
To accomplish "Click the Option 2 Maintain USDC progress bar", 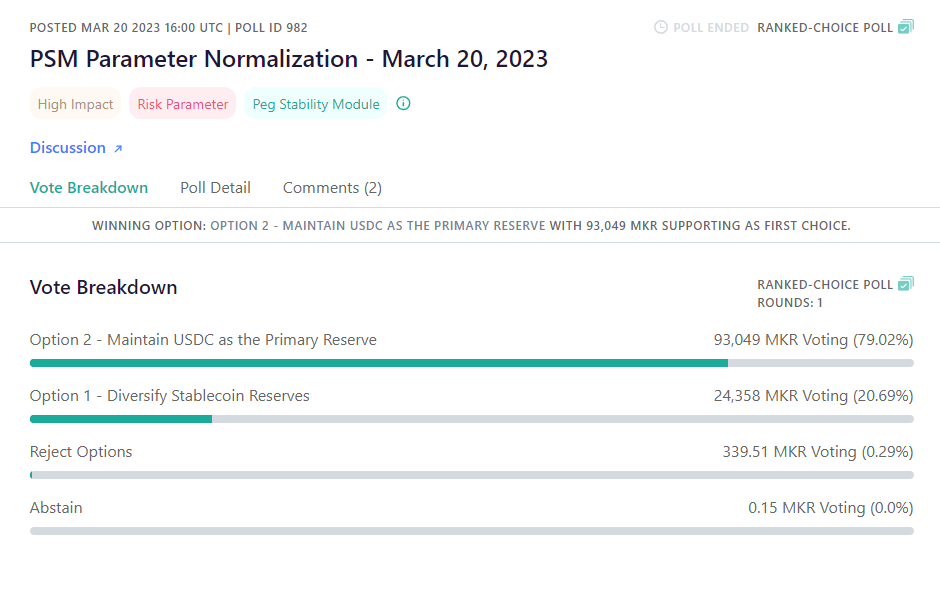I will pyautogui.click(x=471, y=363).
